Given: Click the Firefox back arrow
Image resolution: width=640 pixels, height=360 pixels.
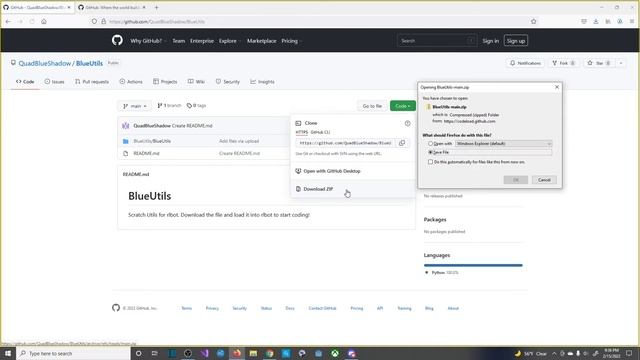Looking at the screenshot, I should click(x=8, y=21).
